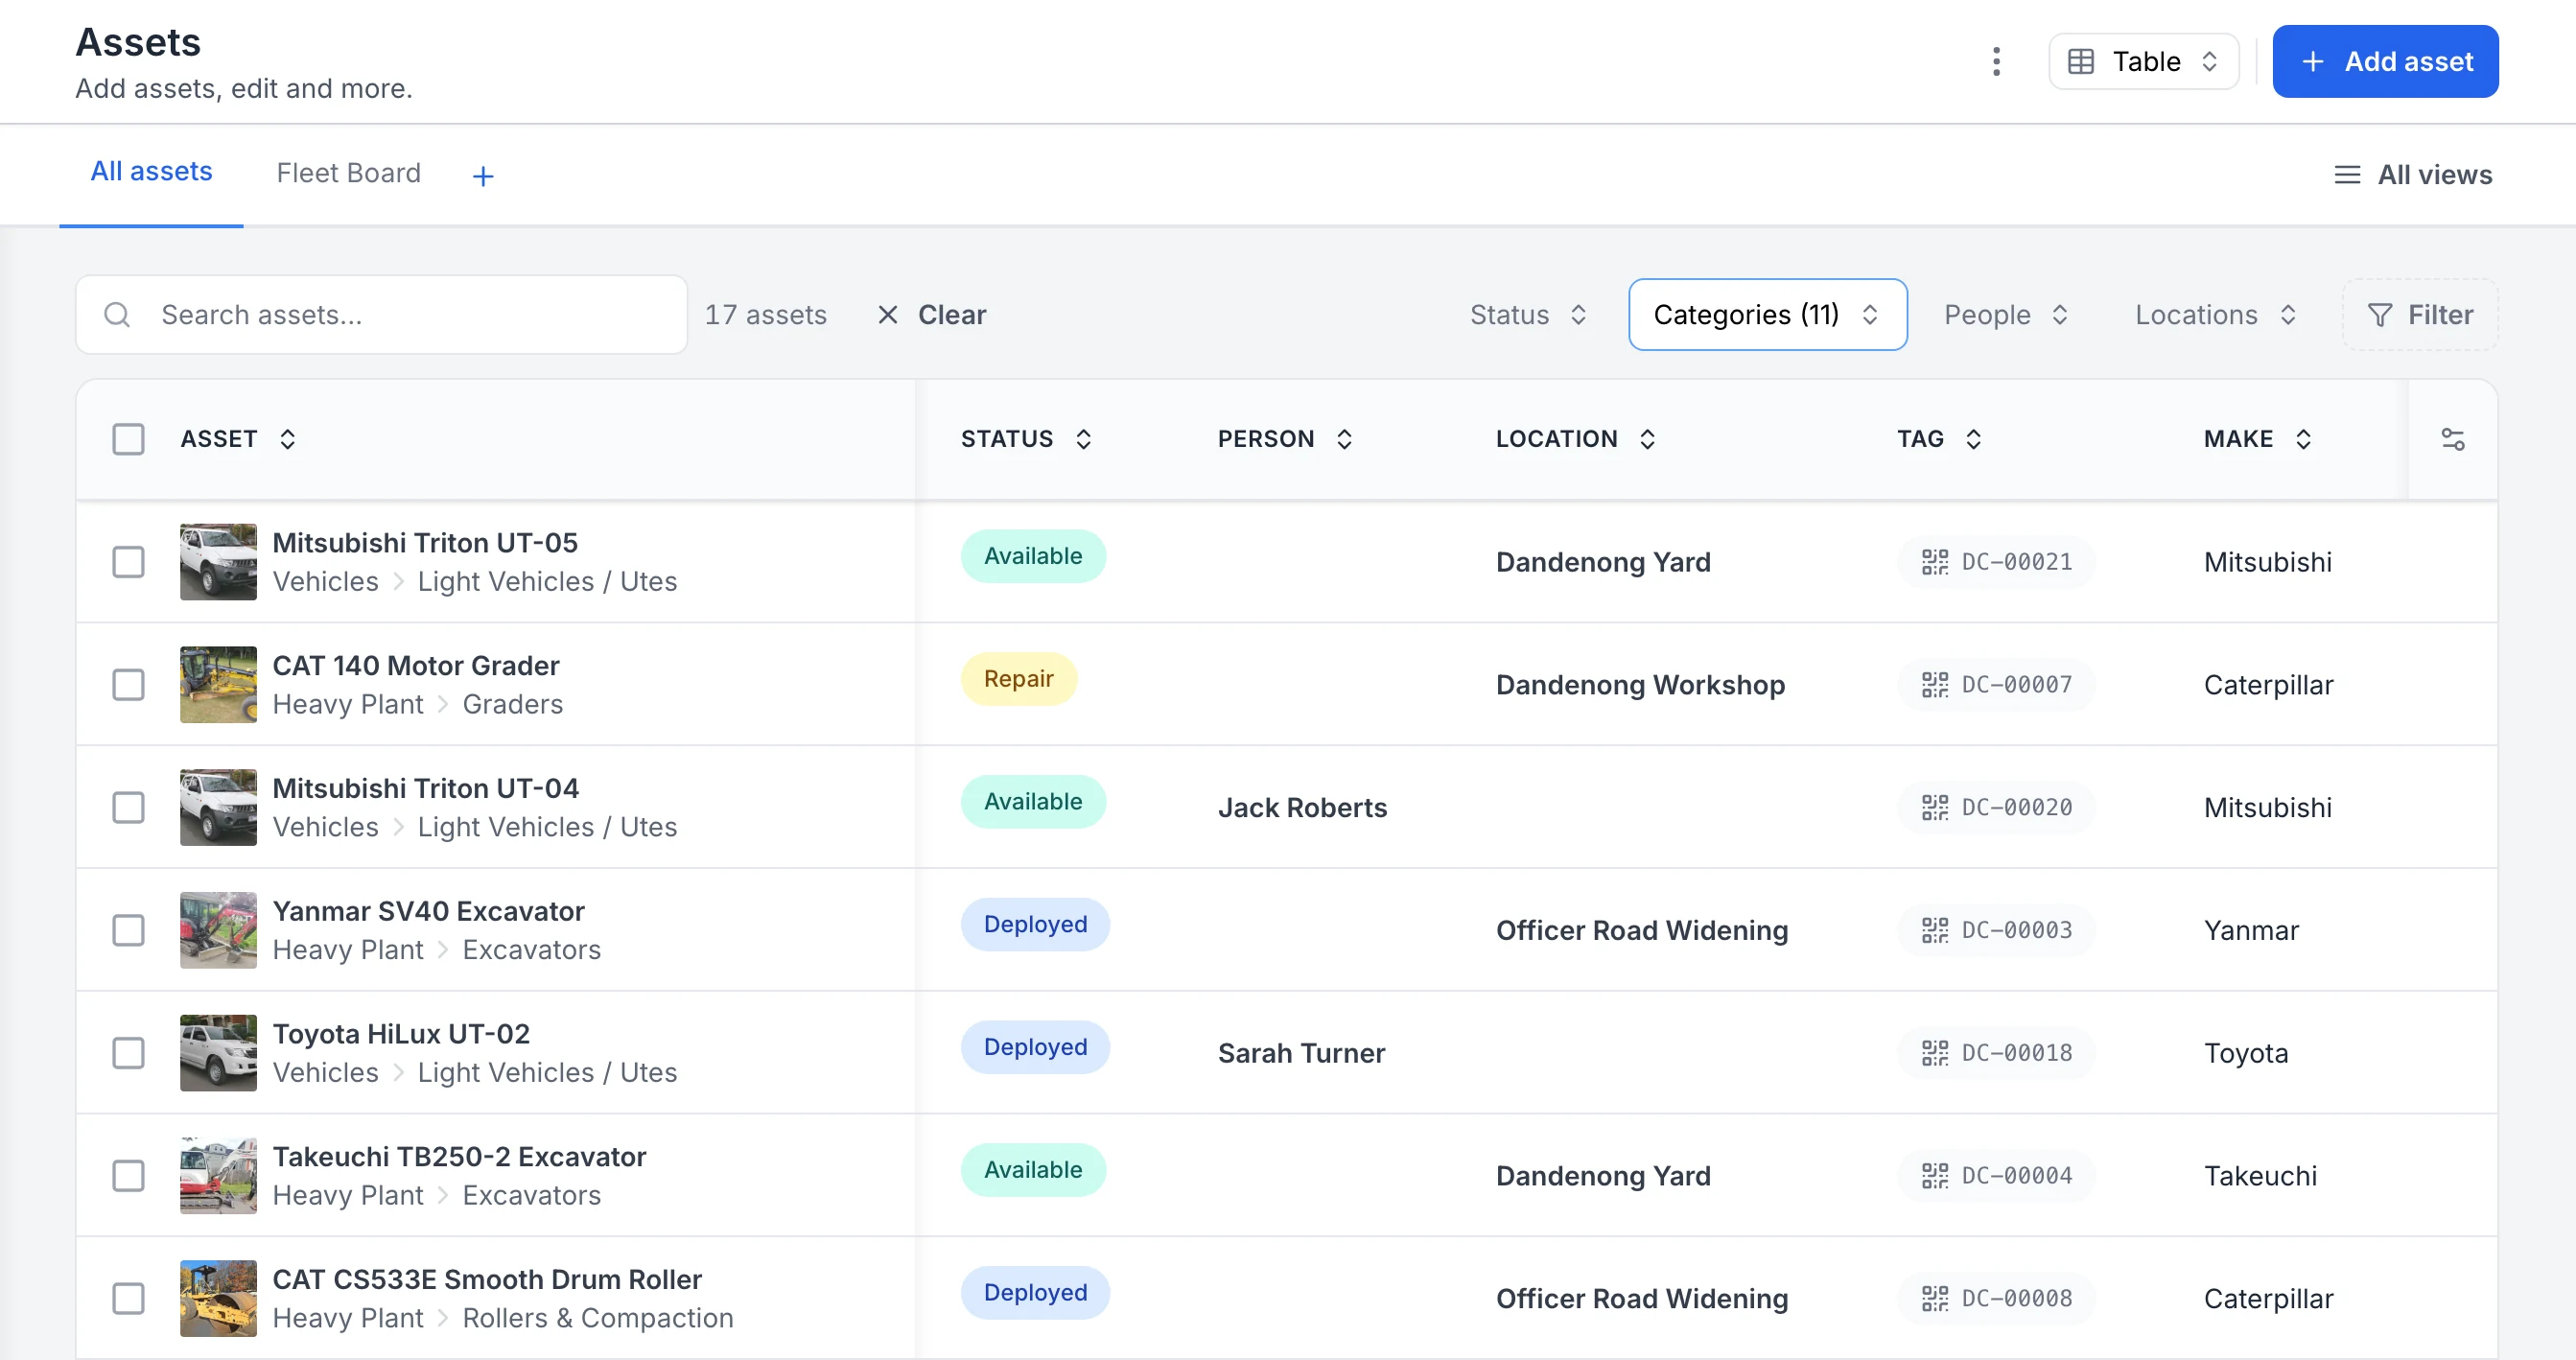Open the three-dot more options menu

tap(1996, 61)
